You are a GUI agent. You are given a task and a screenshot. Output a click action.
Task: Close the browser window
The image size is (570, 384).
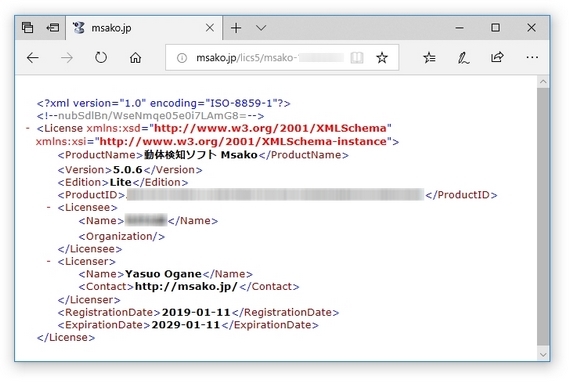pyautogui.click(x=531, y=28)
